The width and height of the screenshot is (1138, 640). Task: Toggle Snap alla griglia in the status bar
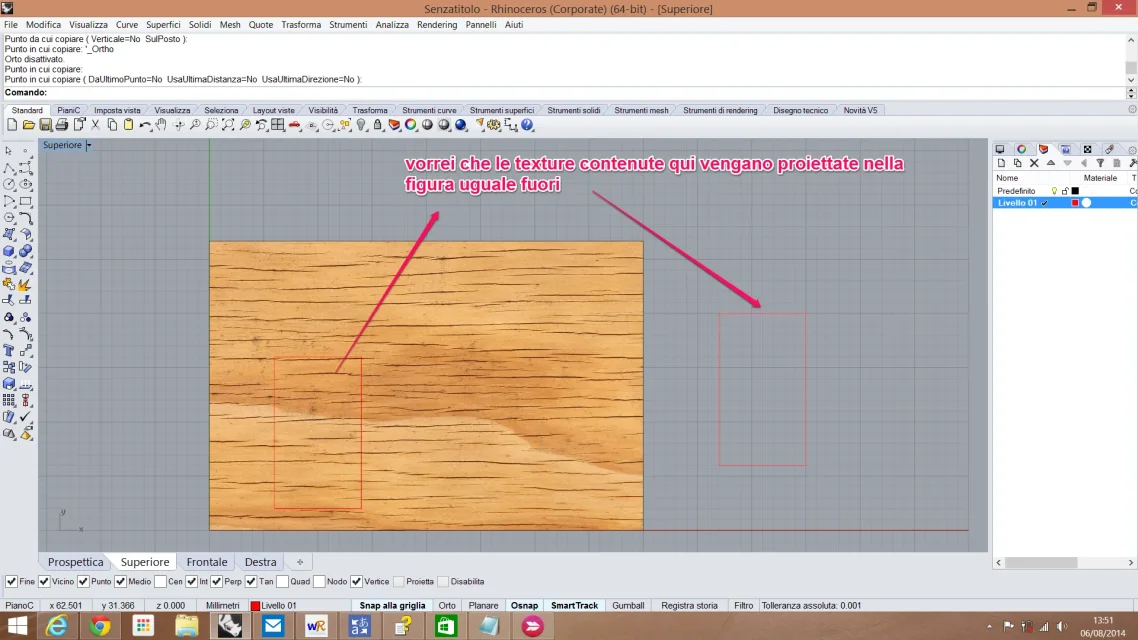(393, 605)
